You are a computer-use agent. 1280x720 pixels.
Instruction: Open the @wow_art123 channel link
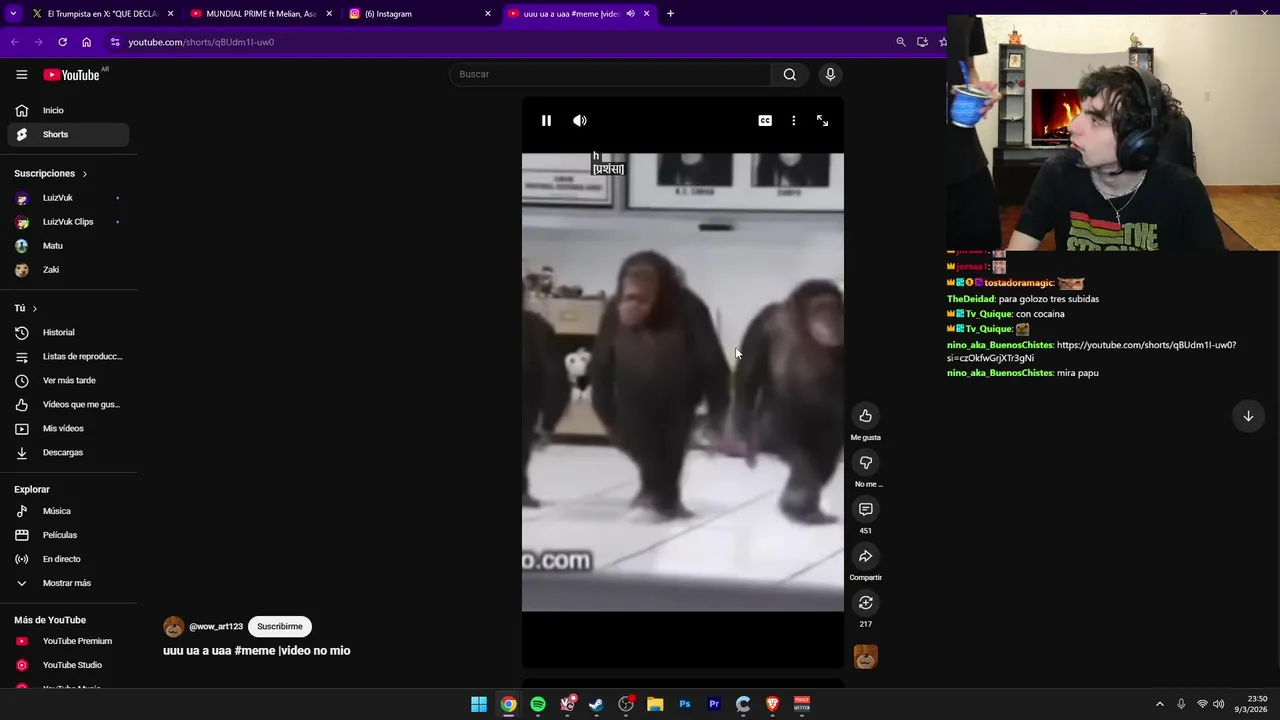(x=216, y=627)
